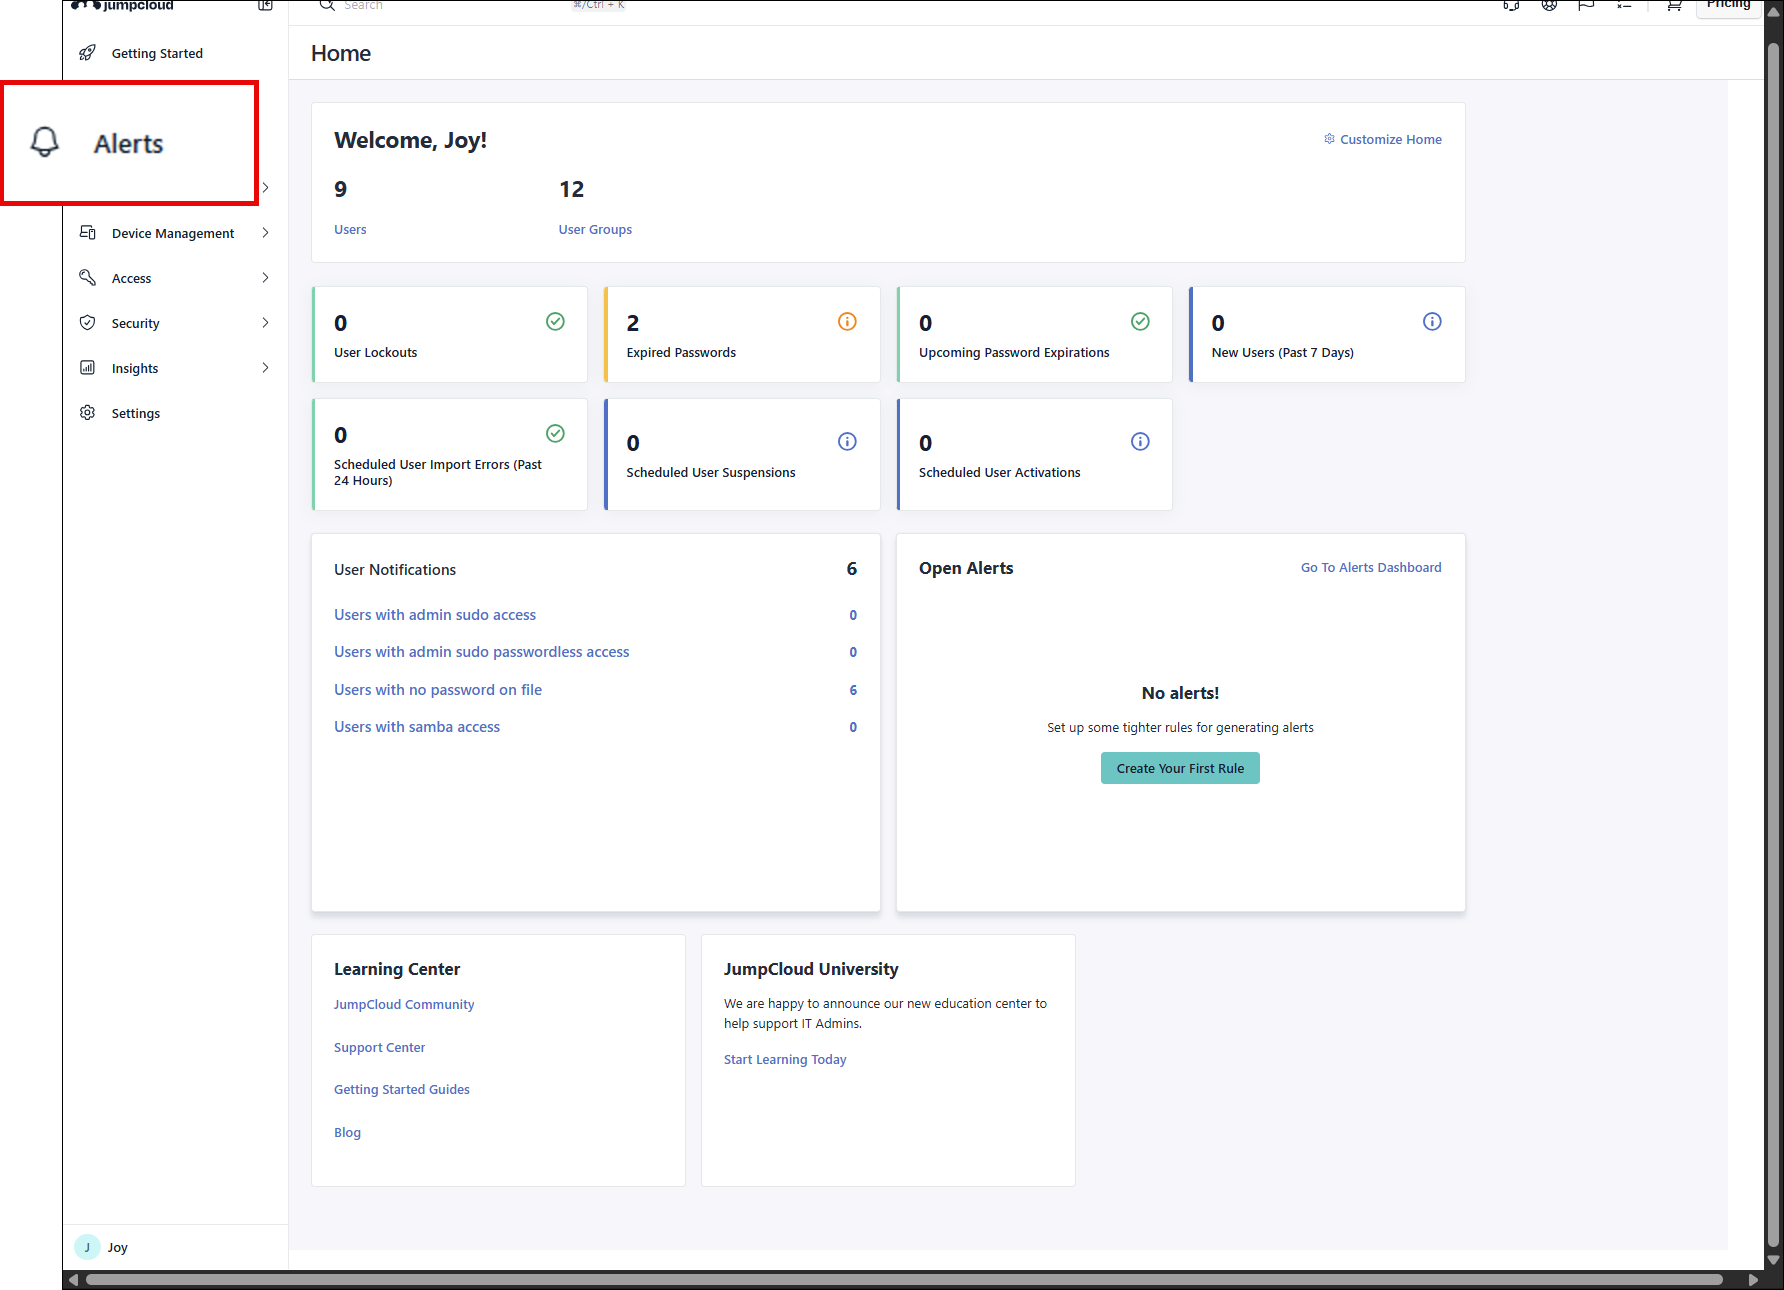Open Users with no password on file
The height and width of the screenshot is (1290, 1784).
pyautogui.click(x=438, y=690)
